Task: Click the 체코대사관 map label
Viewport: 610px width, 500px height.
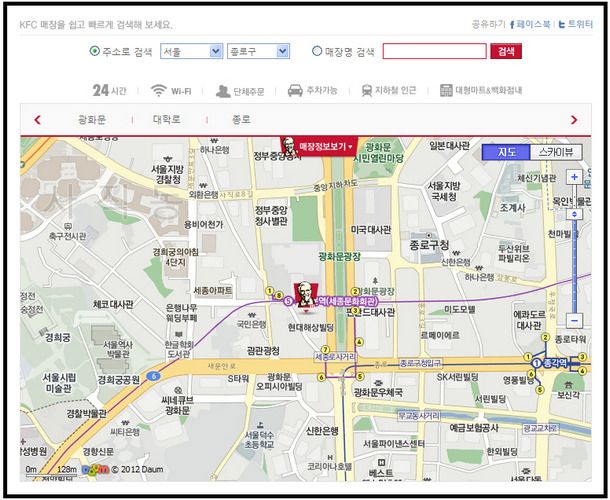Action: [x=113, y=304]
